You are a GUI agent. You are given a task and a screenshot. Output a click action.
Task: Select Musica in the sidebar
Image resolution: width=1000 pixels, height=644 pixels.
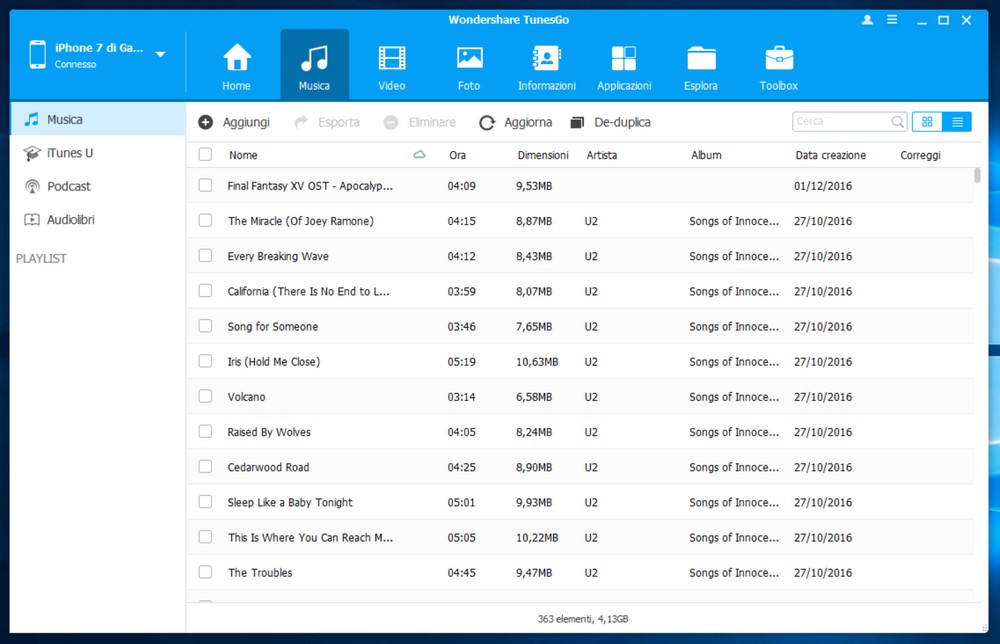coord(98,119)
